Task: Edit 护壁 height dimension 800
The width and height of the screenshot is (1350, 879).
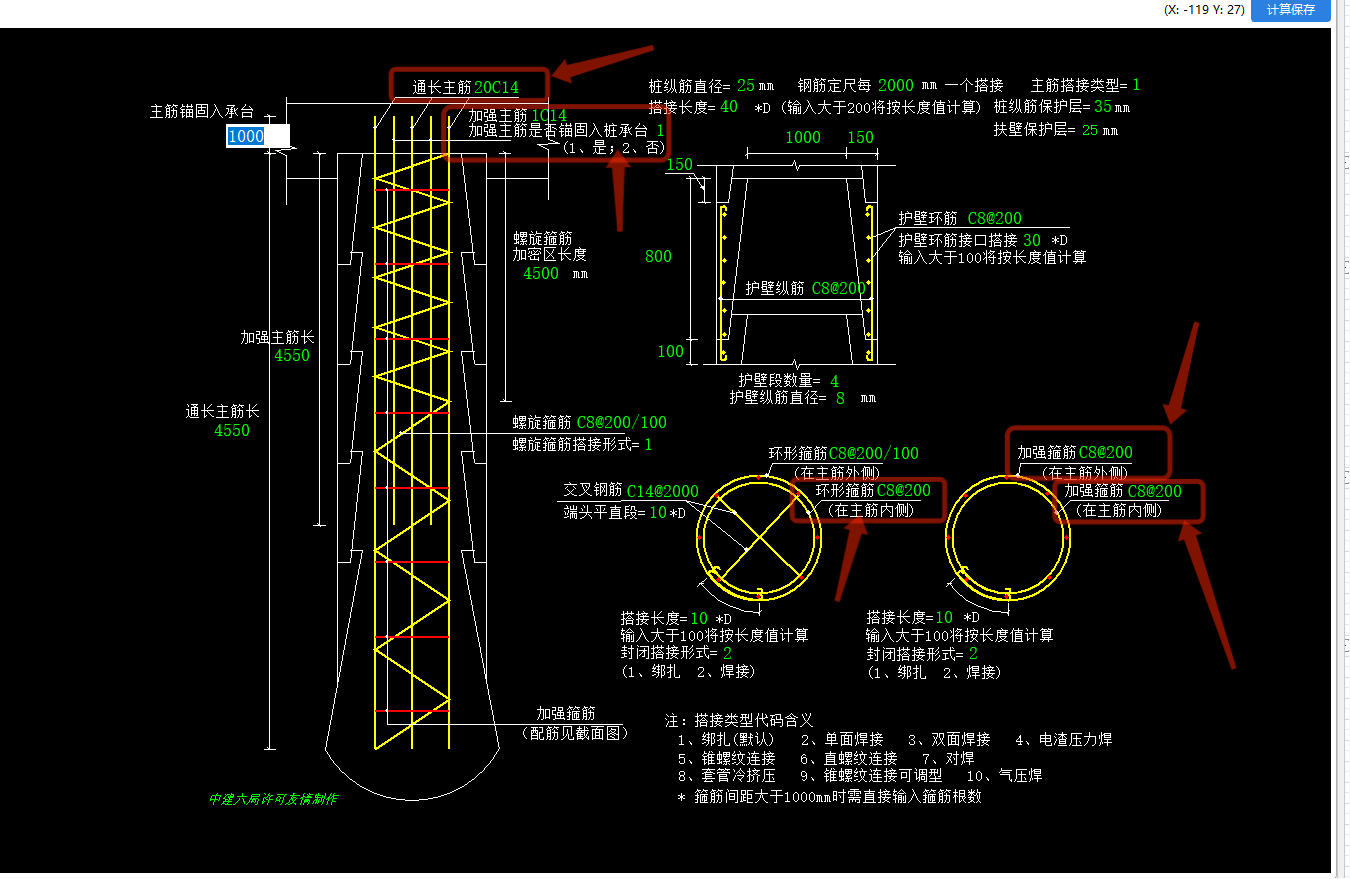Action: (658, 256)
